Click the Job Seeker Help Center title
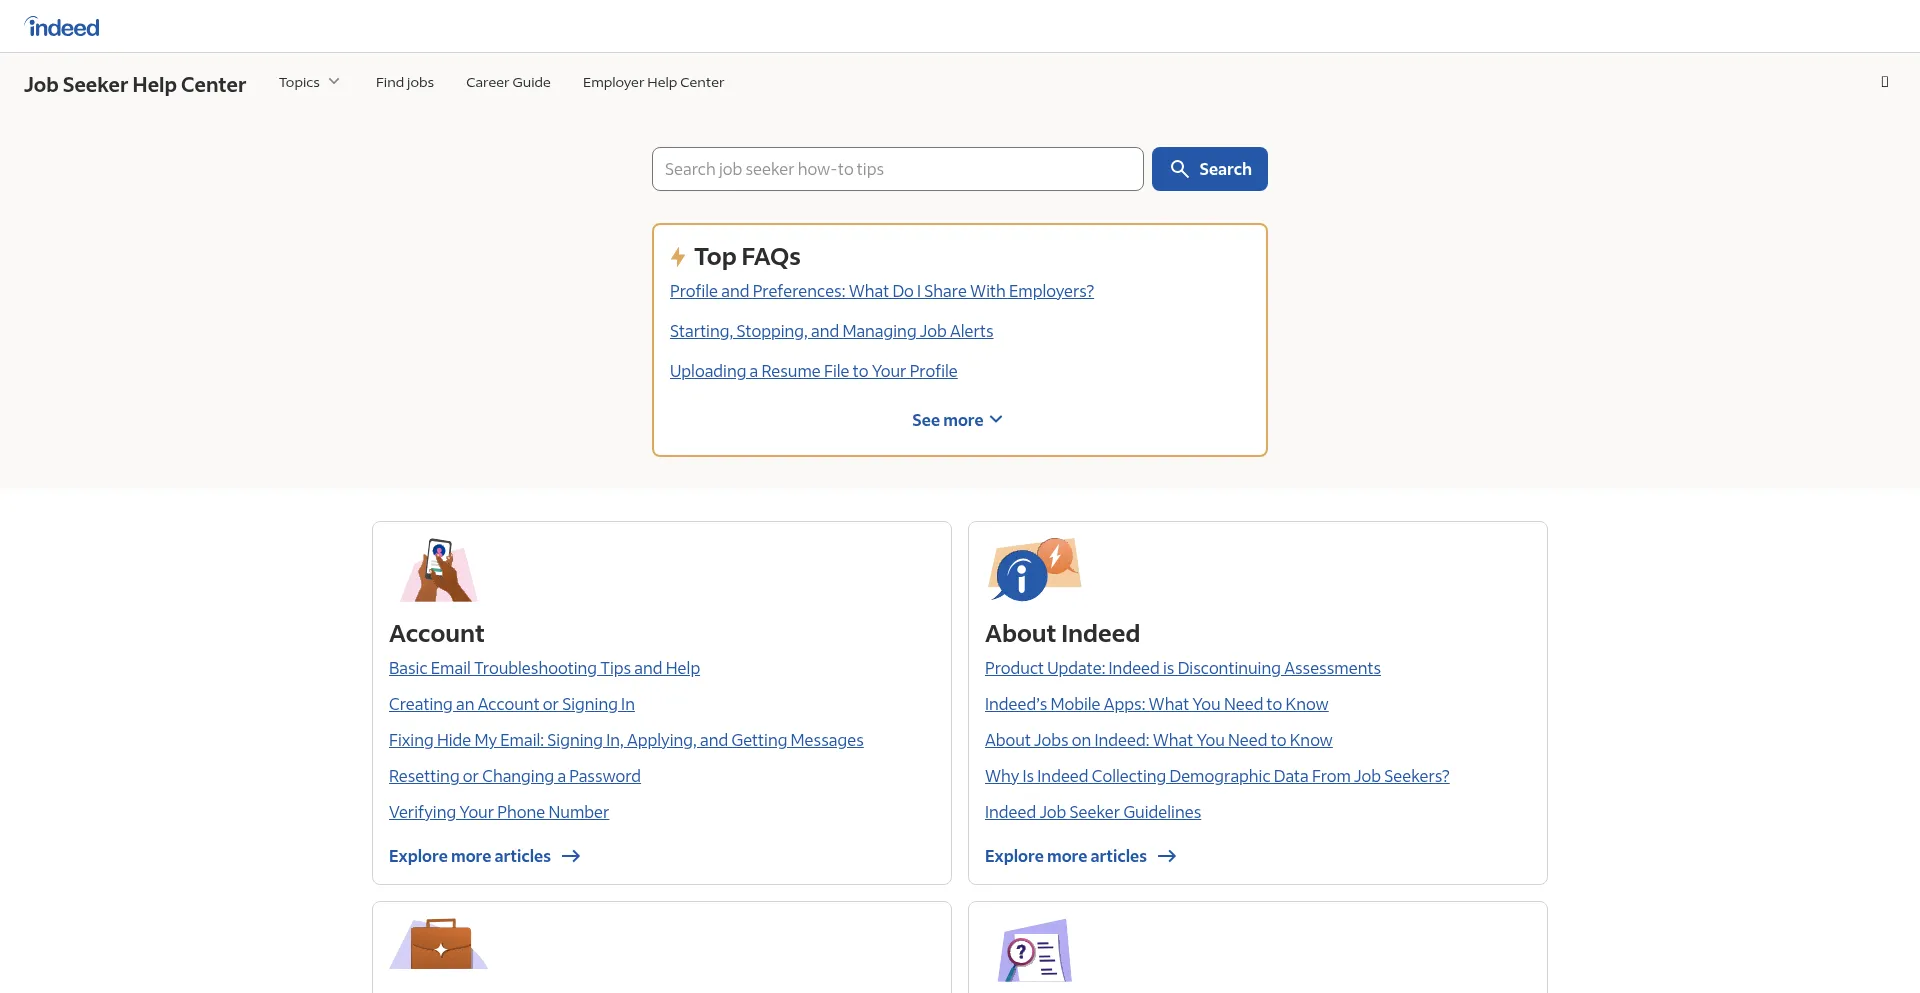This screenshot has height=993, width=1920. coord(135,85)
